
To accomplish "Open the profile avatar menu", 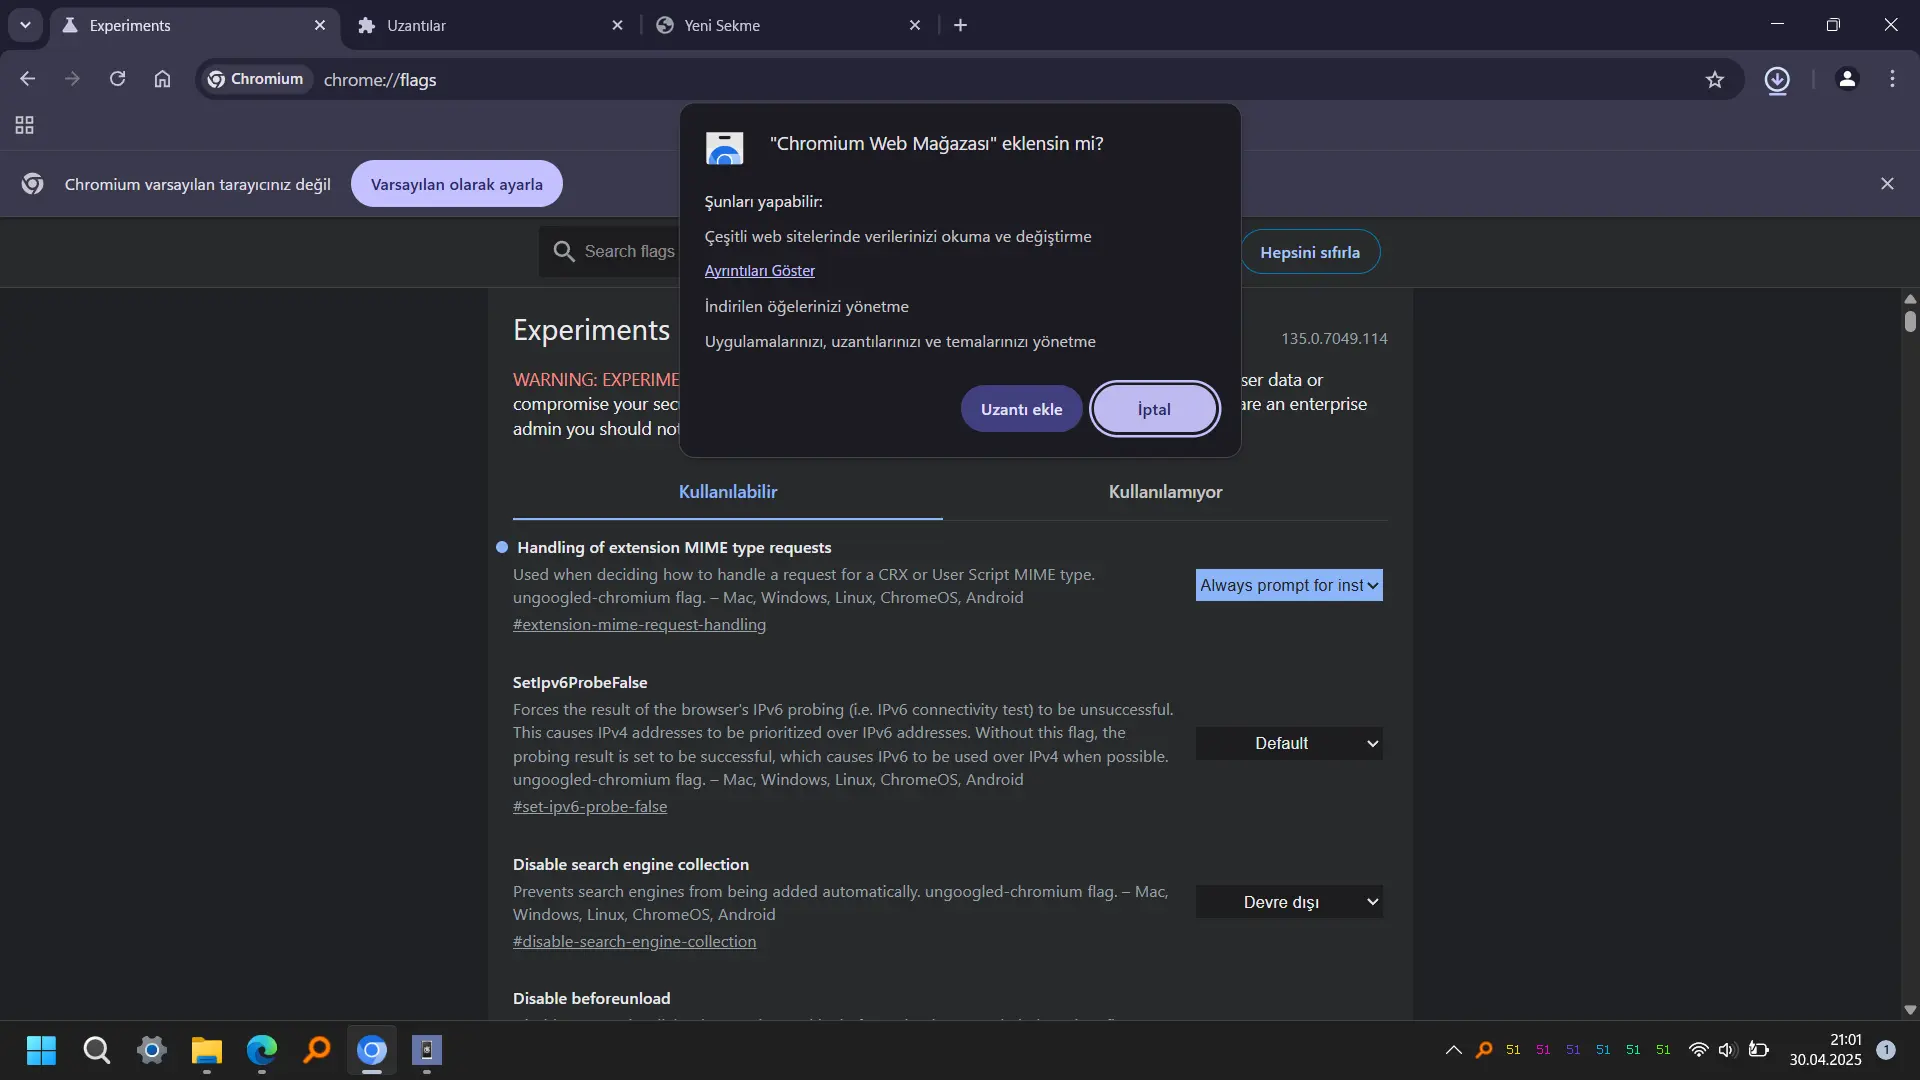I will 1847,79.
